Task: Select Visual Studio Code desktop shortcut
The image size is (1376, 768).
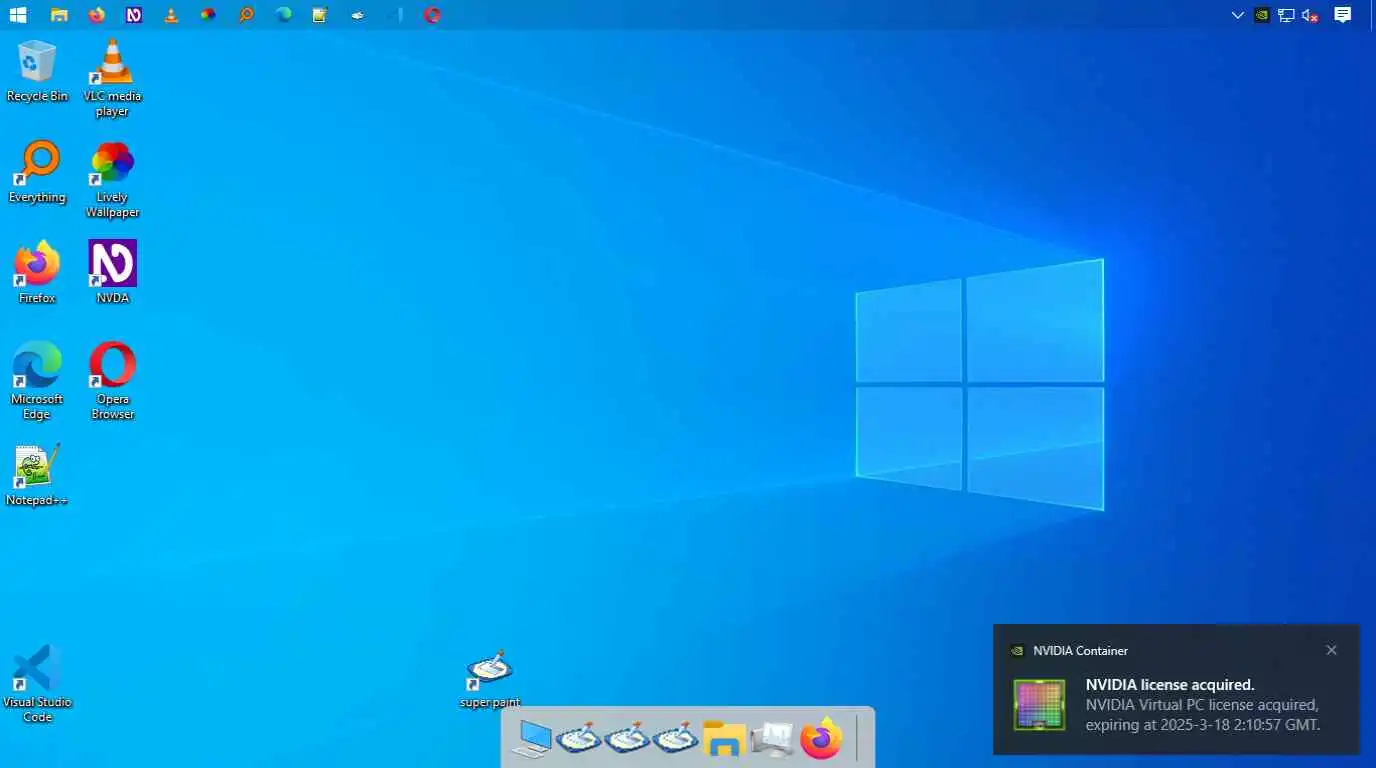Action: [x=37, y=684]
